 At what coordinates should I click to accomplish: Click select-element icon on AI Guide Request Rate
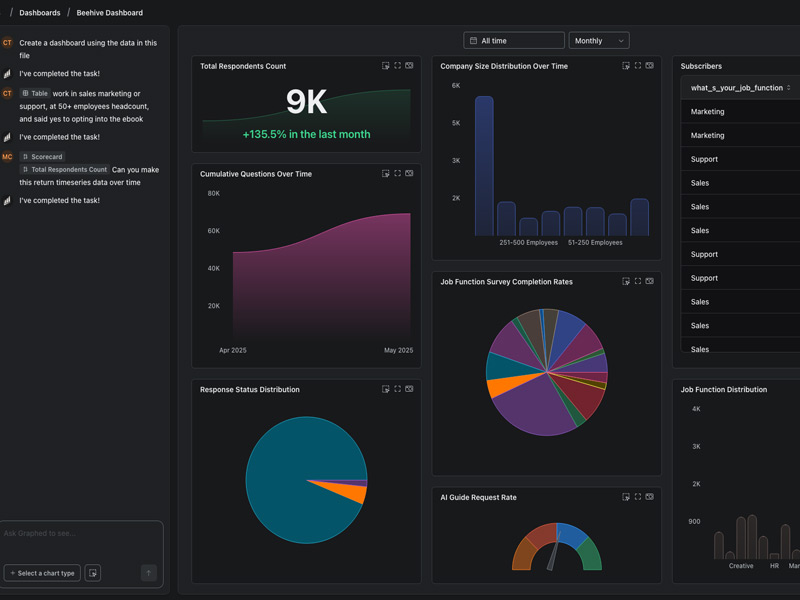626,497
